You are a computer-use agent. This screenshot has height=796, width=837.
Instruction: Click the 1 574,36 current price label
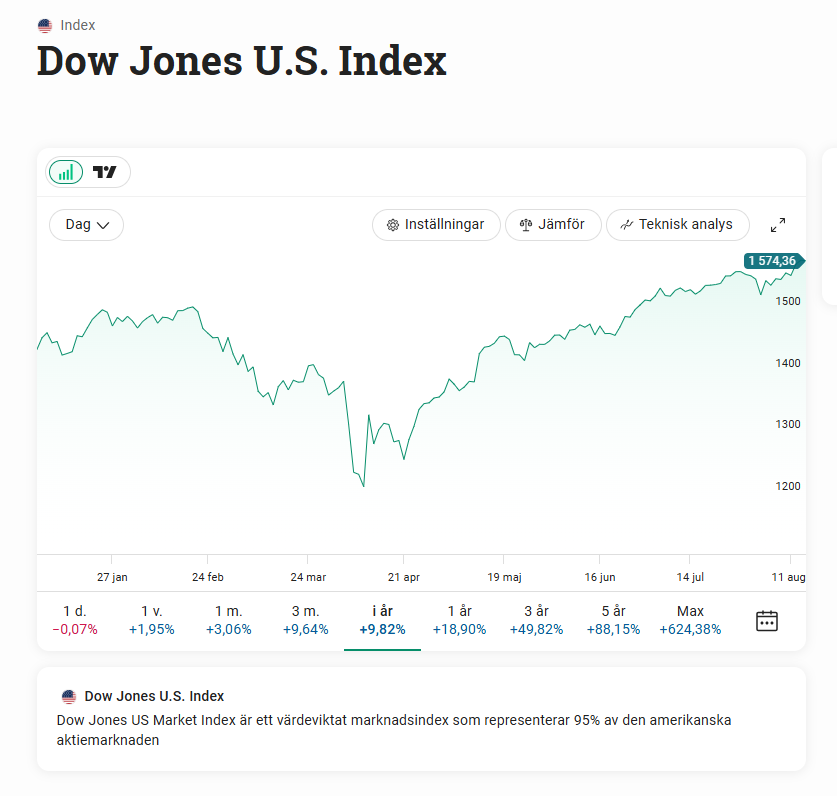[x=771, y=261]
